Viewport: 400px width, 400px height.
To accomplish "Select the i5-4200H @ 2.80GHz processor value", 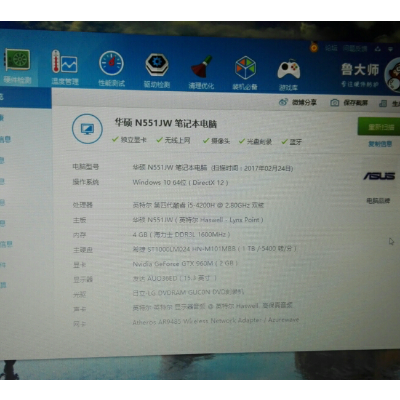I will click(x=198, y=205).
